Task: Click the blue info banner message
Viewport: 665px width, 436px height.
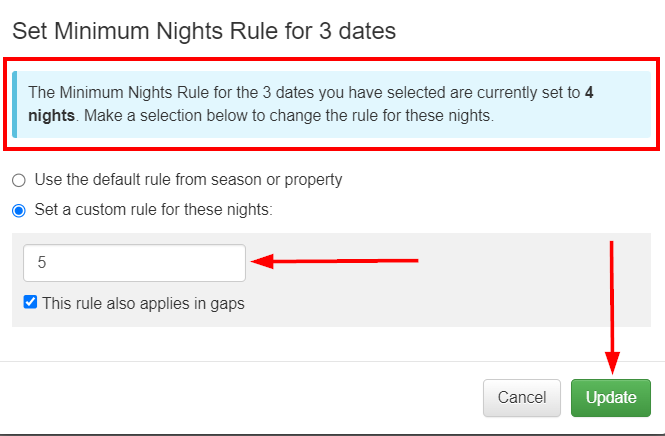Action: 330,104
